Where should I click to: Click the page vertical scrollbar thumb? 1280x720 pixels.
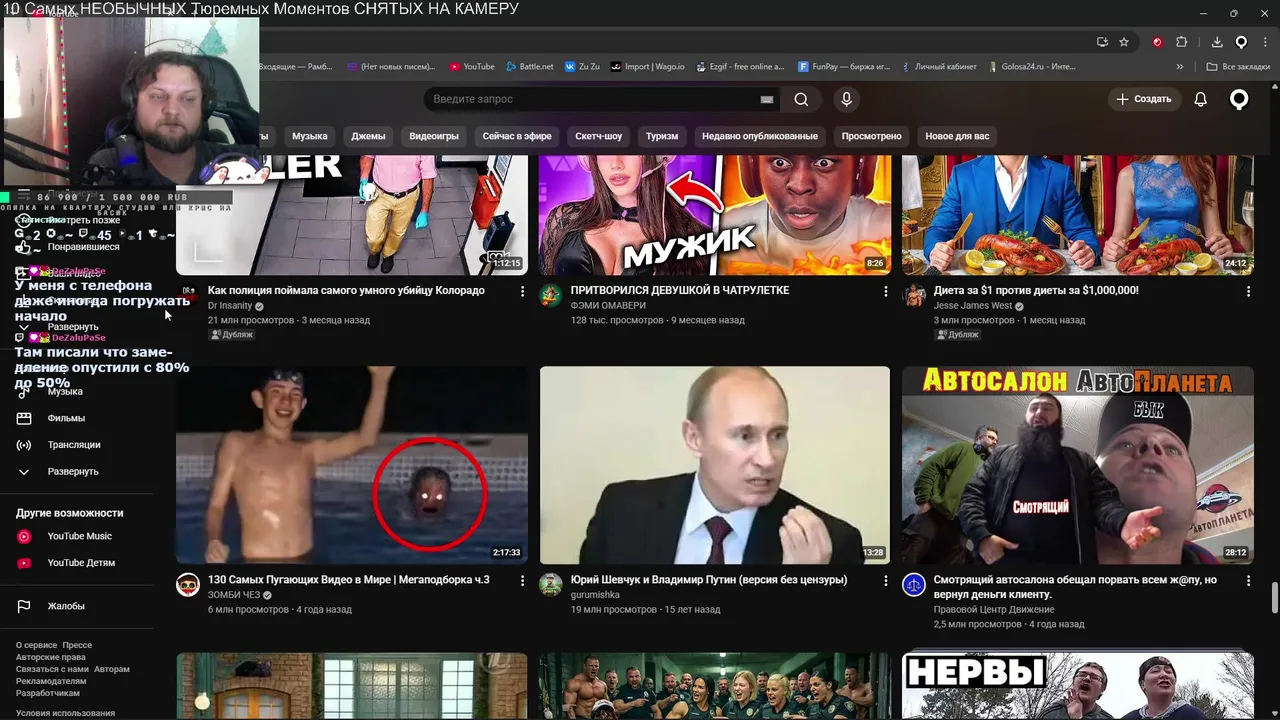[x=1275, y=597]
